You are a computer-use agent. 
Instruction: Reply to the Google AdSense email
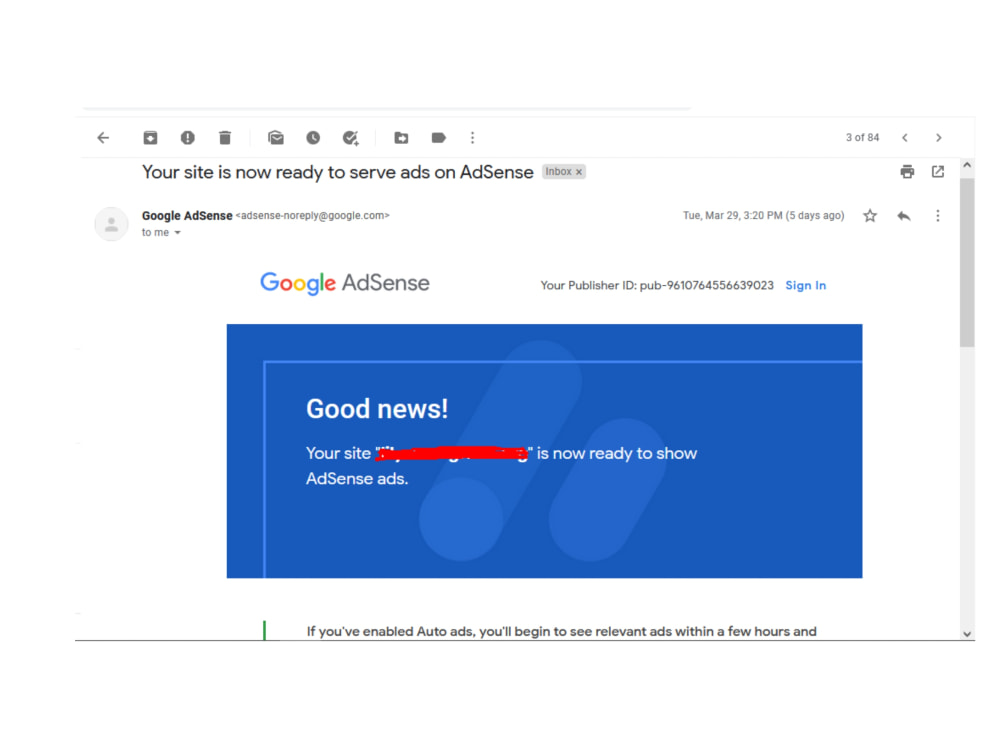coord(904,216)
